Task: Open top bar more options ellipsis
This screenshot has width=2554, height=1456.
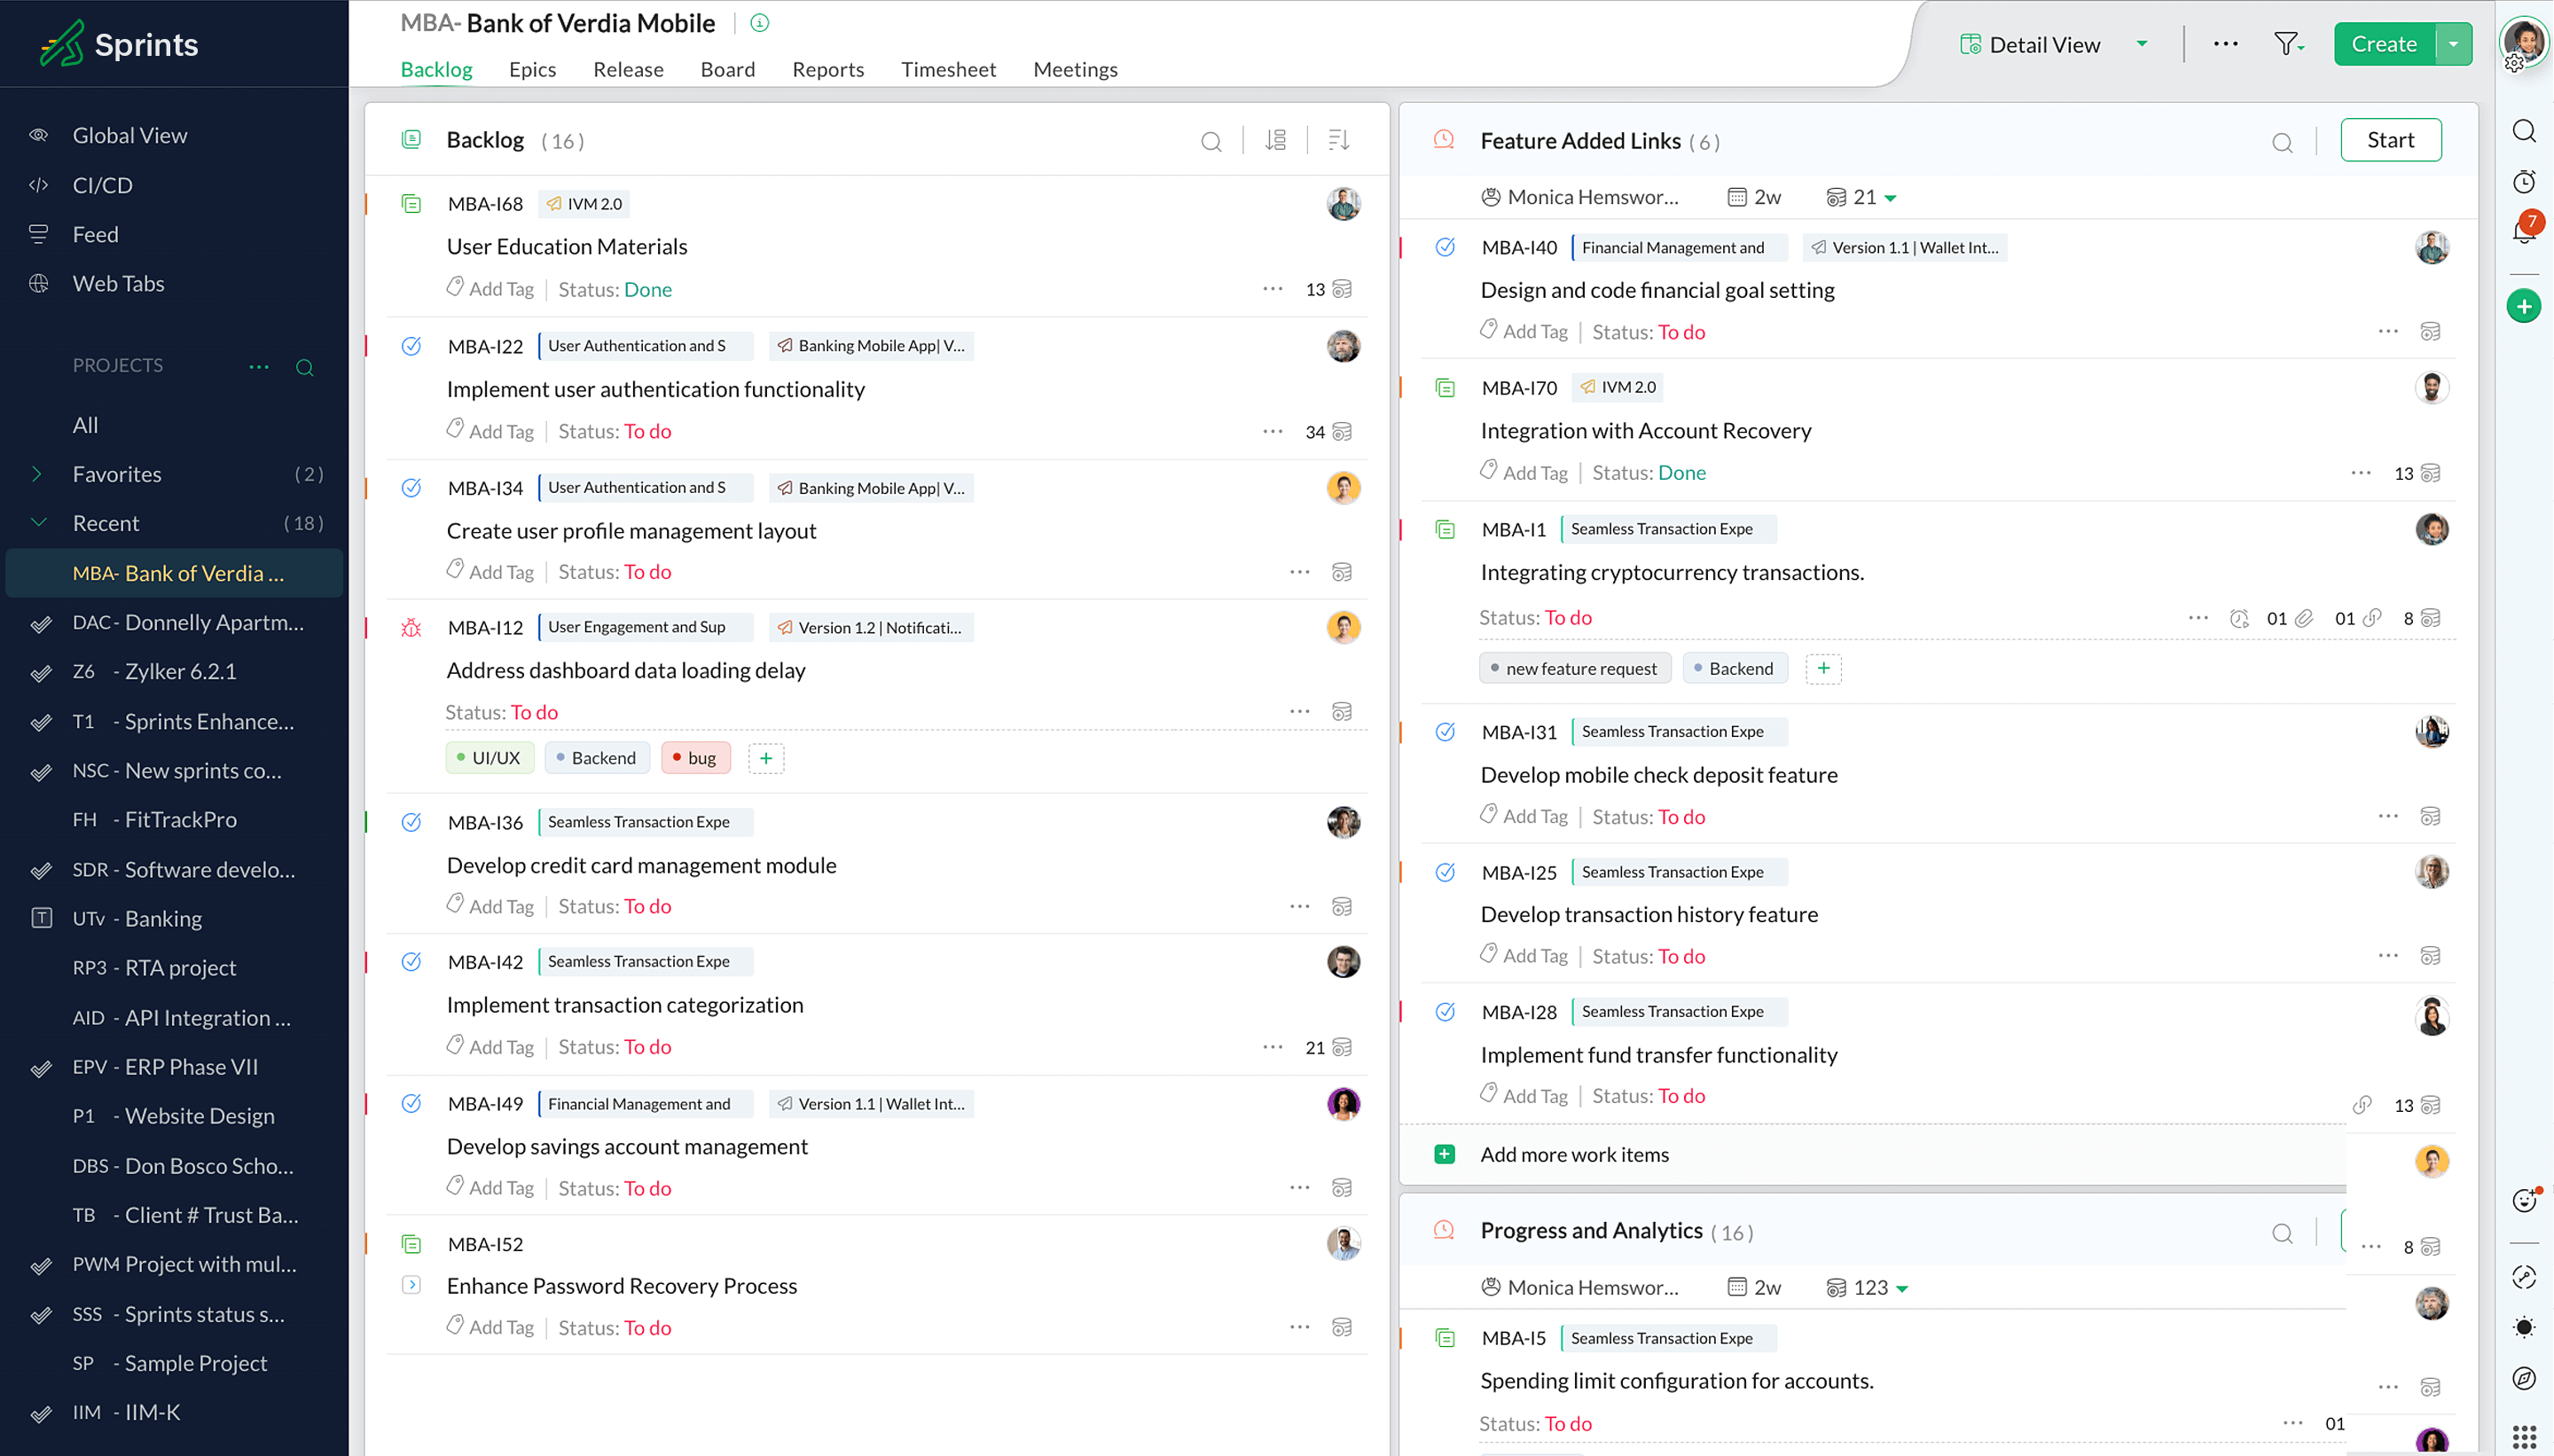Action: 2225,44
